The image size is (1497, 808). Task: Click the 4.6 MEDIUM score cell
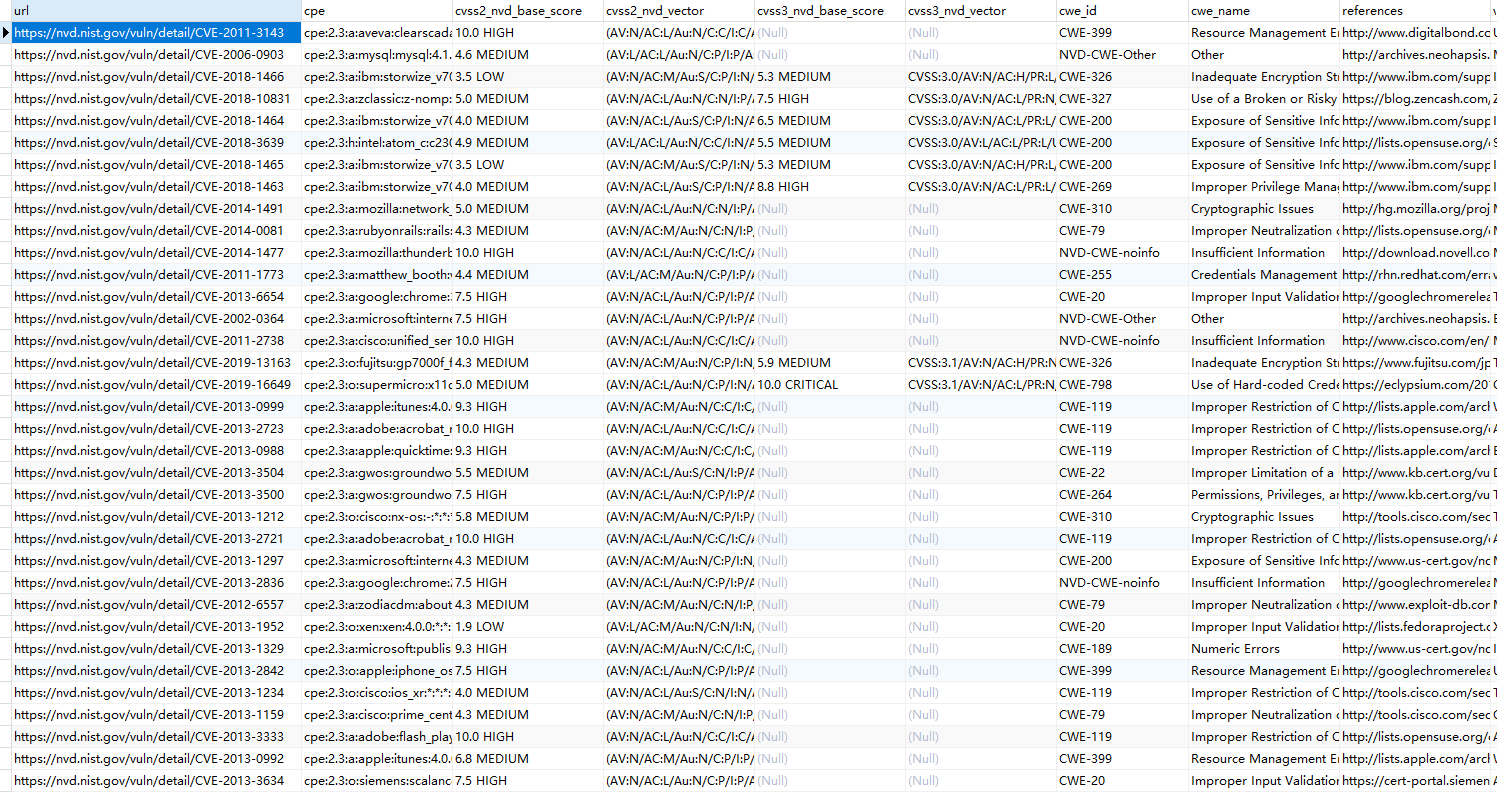(x=528, y=55)
